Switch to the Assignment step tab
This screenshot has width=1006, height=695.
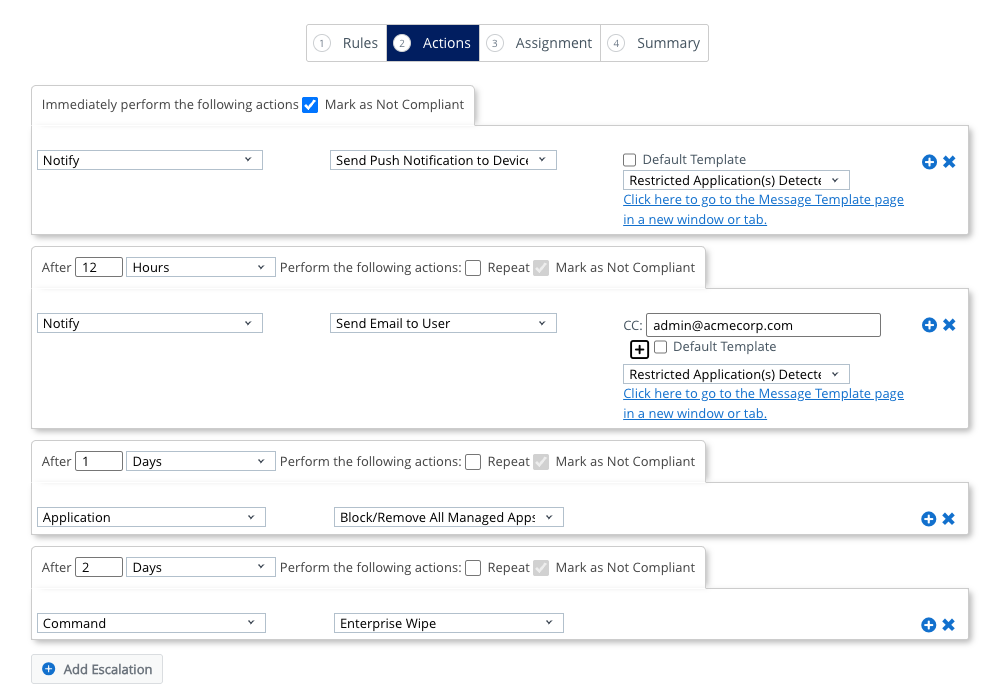[x=540, y=43]
